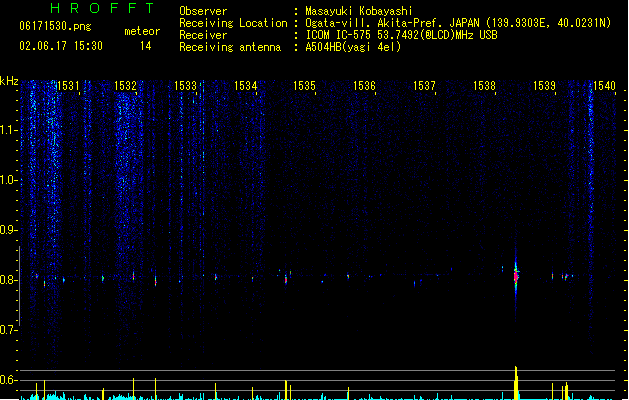The image size is (629, 400).
Task: Click the 1.1 frequency axis label
Action: click(8, 130)
